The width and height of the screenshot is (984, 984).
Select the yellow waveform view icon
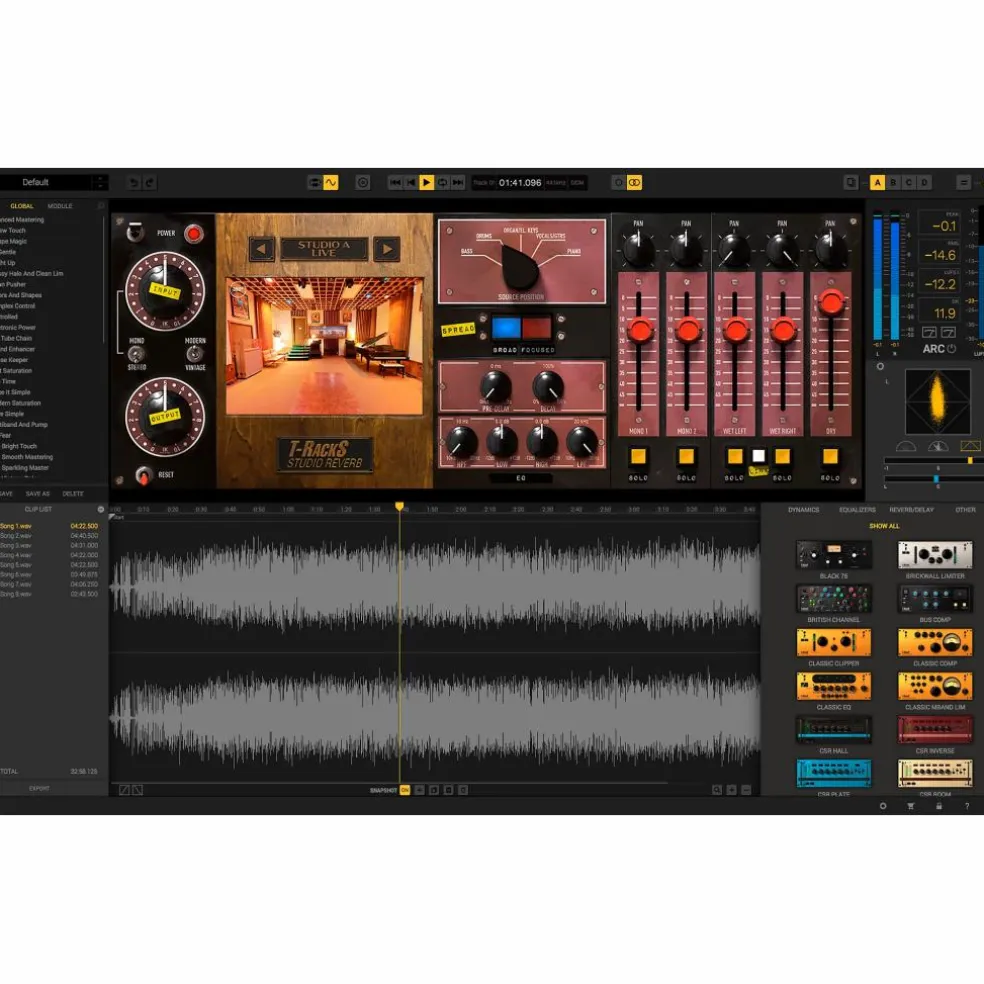(331, 183)
